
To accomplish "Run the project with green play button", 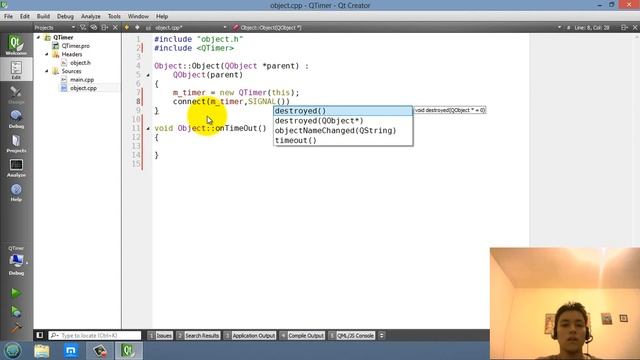I will (16, 293).
